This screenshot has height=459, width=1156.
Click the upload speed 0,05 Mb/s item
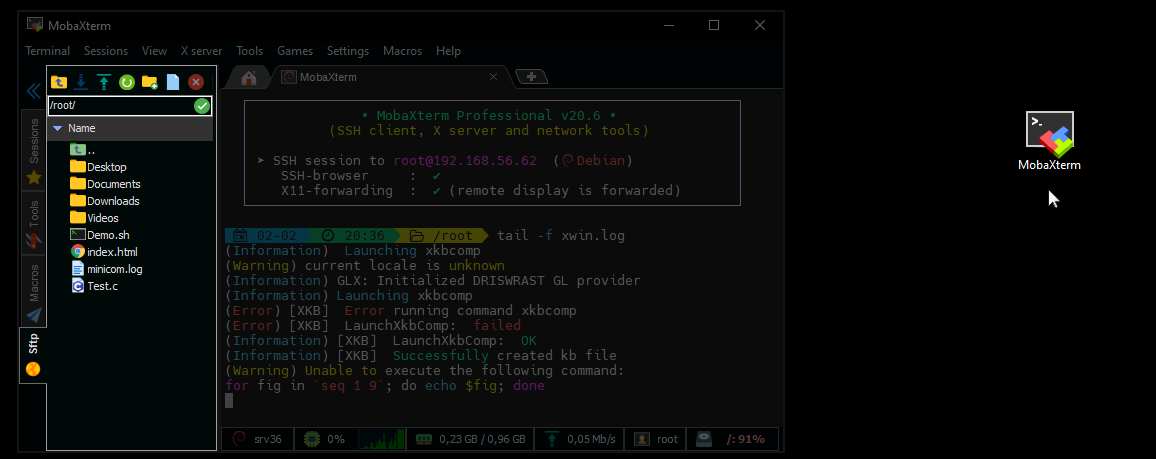579,439
